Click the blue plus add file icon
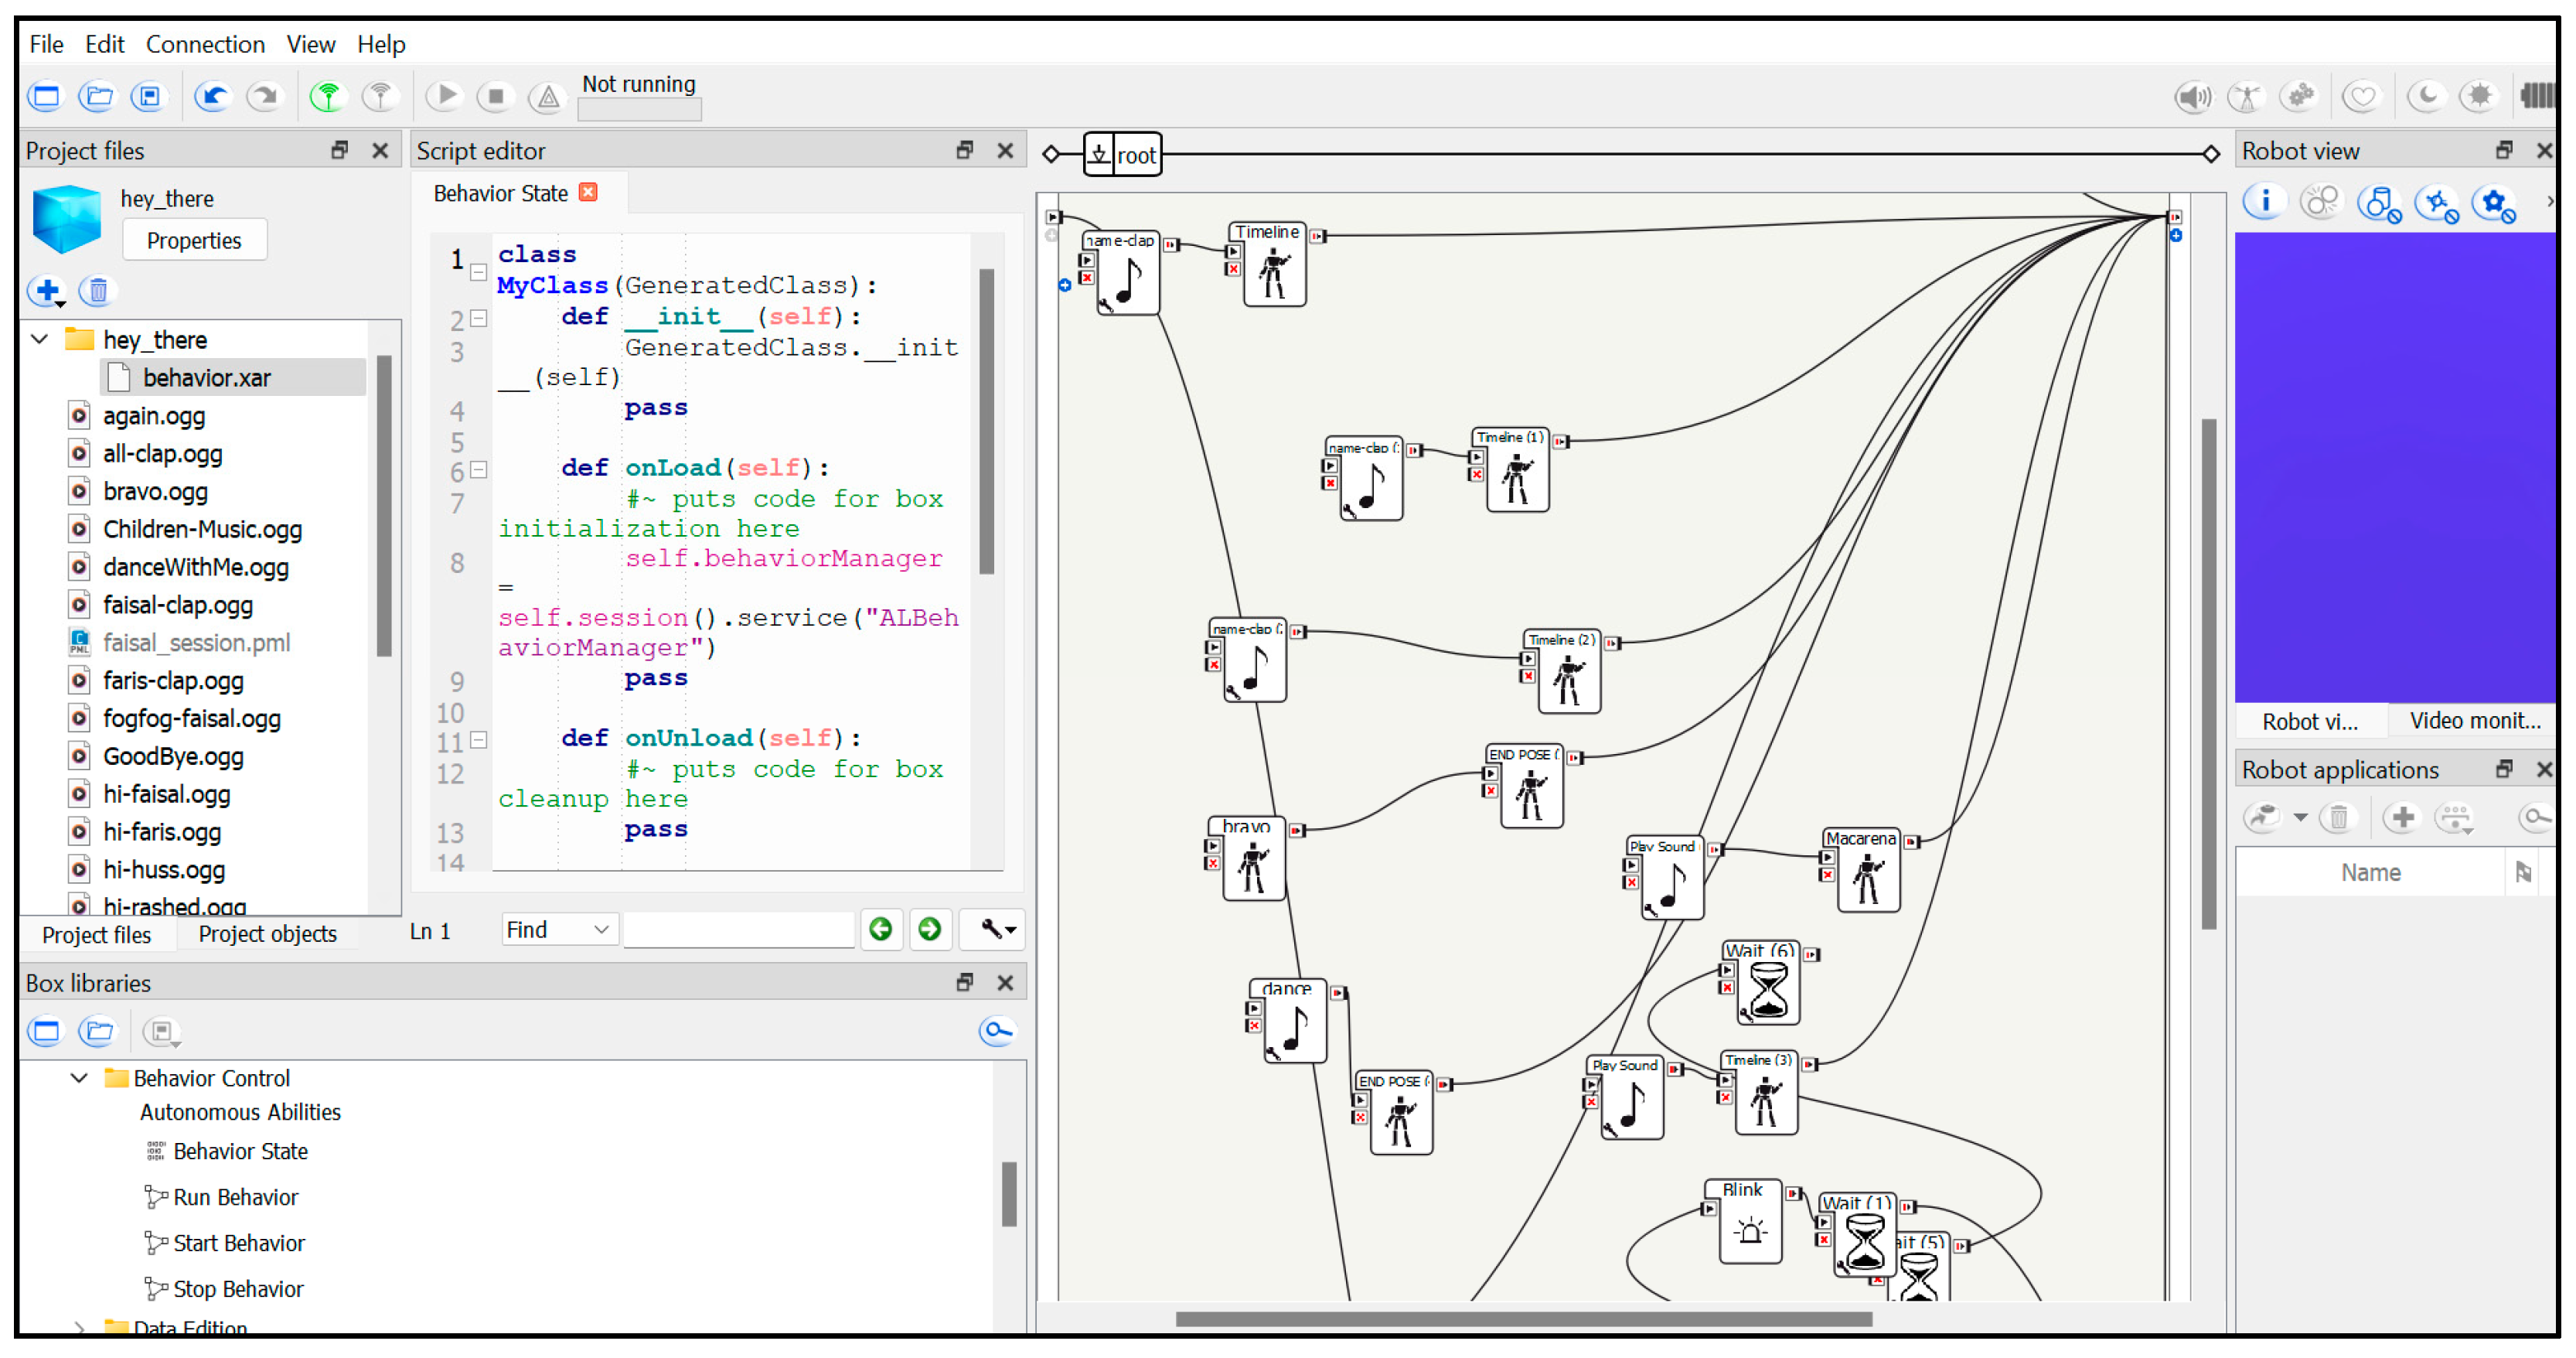The width and height of the screenshot is (2576, 1358). click(47, 291)
